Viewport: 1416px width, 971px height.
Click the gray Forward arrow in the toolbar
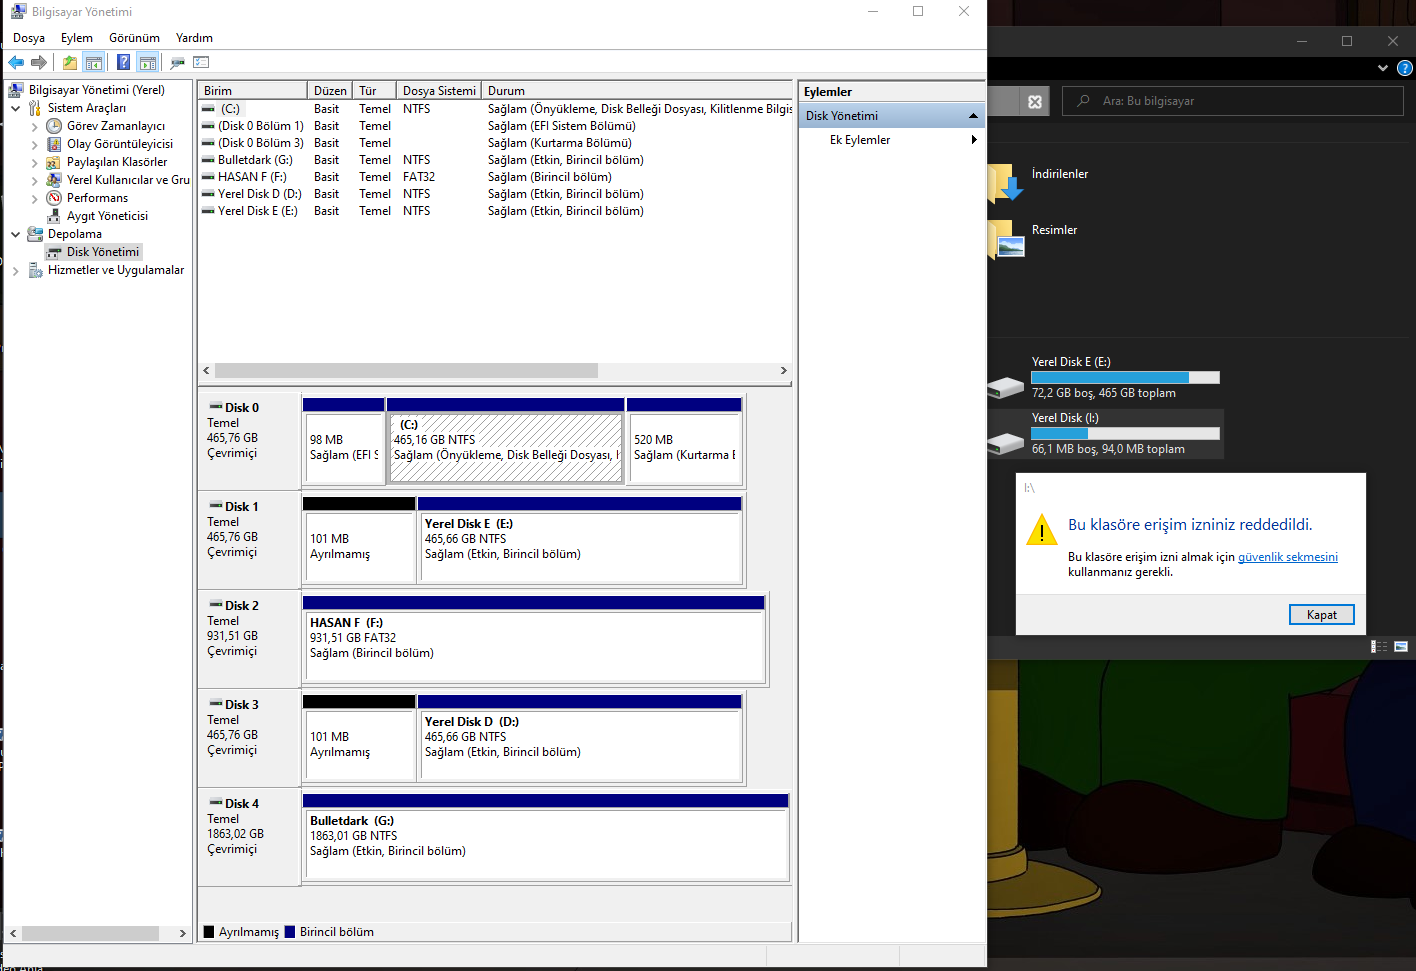tap(39, 63)
